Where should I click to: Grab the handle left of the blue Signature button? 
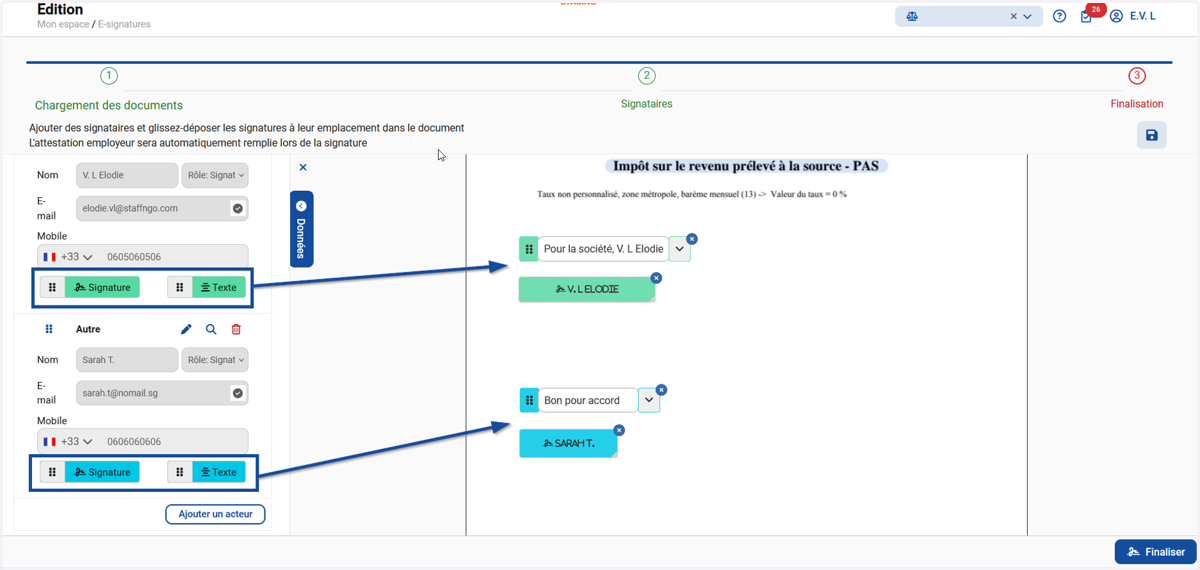[53, 472]
